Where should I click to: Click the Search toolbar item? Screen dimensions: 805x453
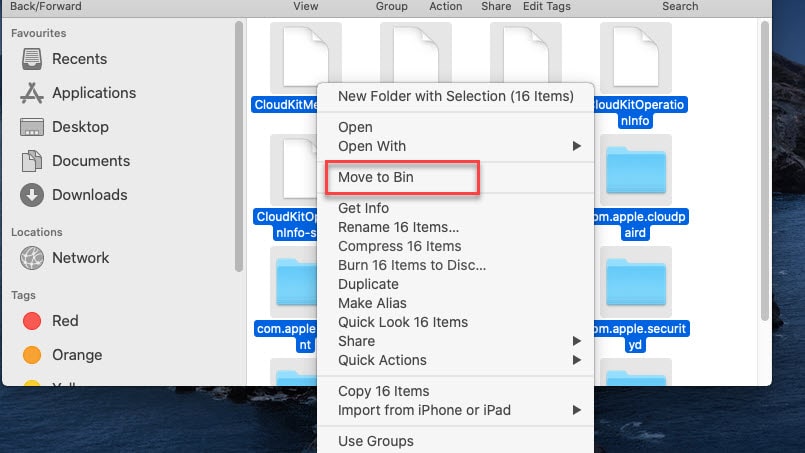click(680, 6)
